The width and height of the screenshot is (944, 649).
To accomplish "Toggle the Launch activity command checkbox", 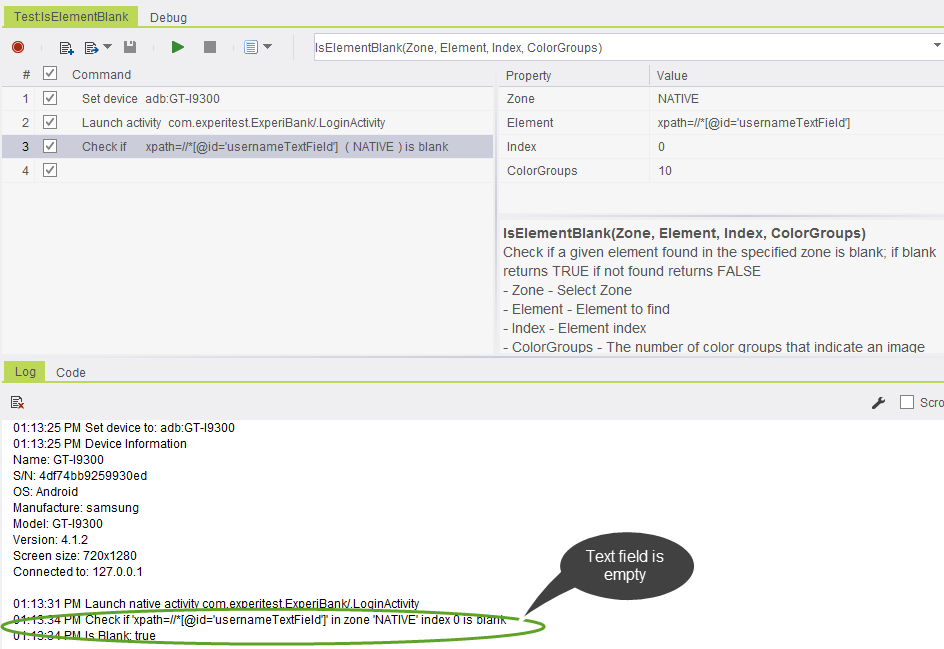I will tap(50, 122).
